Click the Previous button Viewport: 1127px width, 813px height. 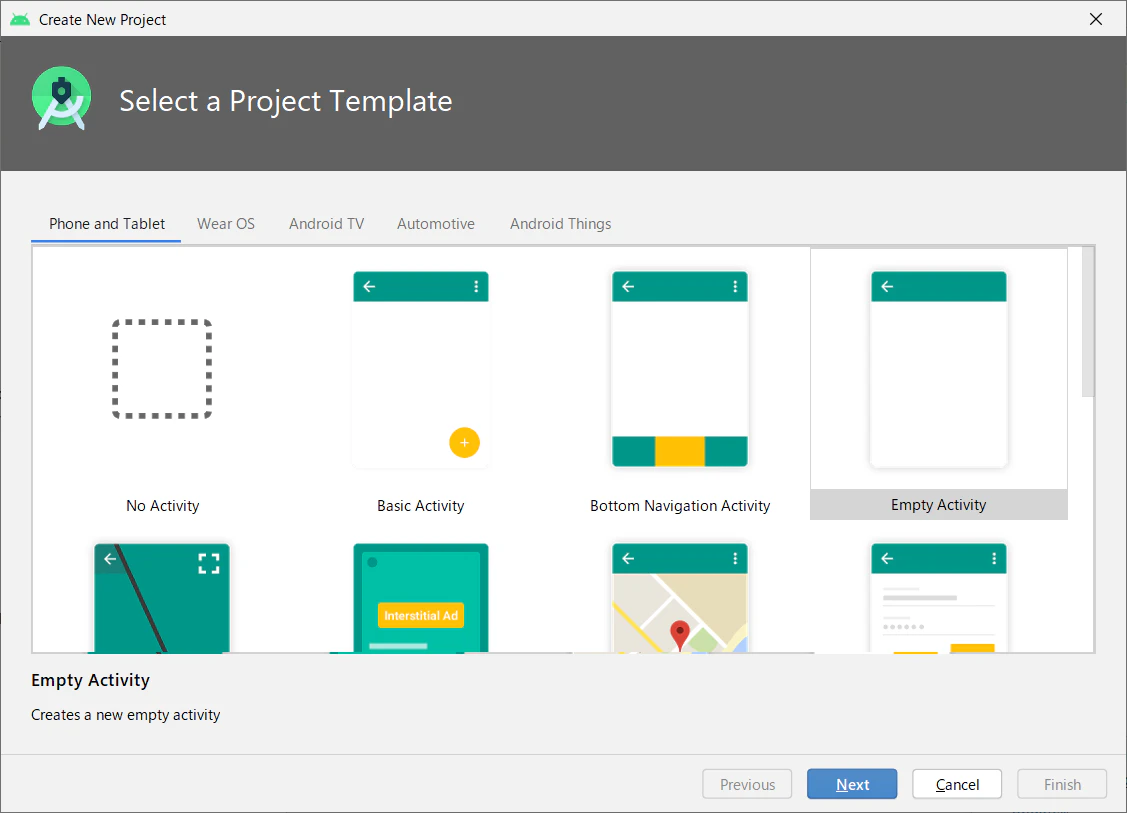click(747, 784)
